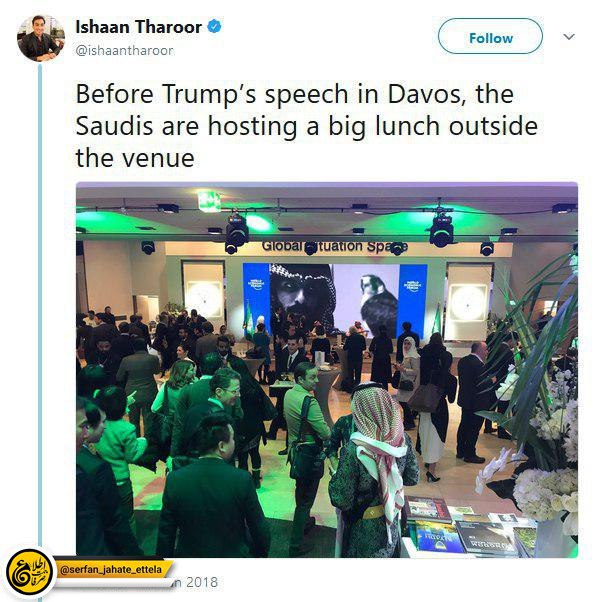
Task: Click the right World Economic Forum banner
Action: [412, 299]
